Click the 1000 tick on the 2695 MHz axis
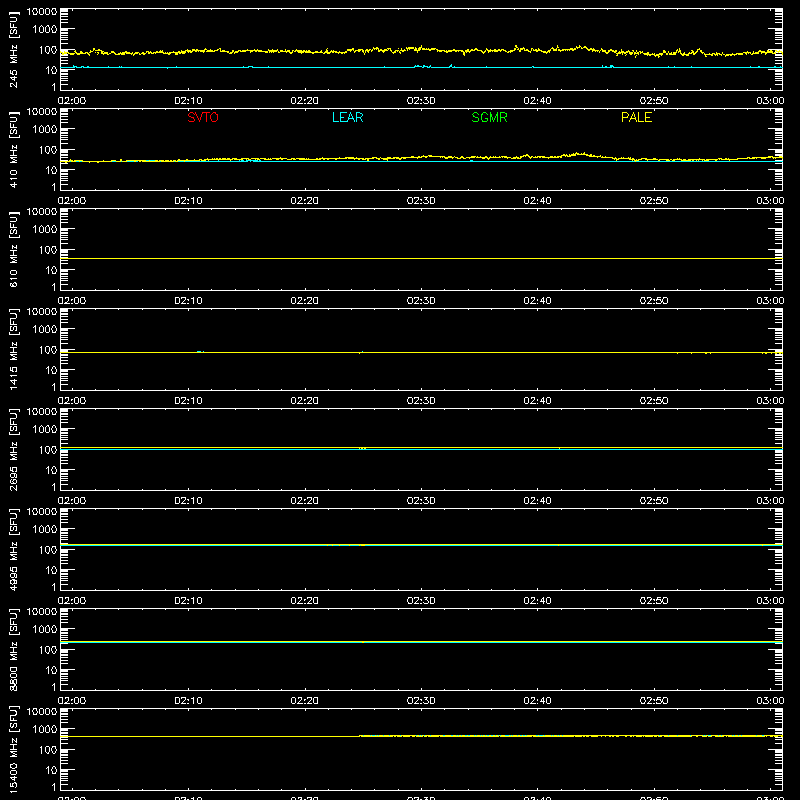 coord(45,430)
